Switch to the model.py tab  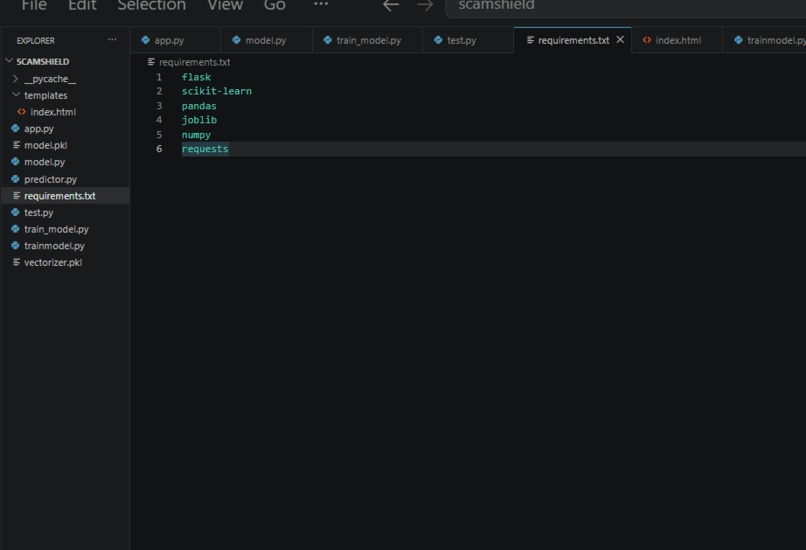pos(266,40)
